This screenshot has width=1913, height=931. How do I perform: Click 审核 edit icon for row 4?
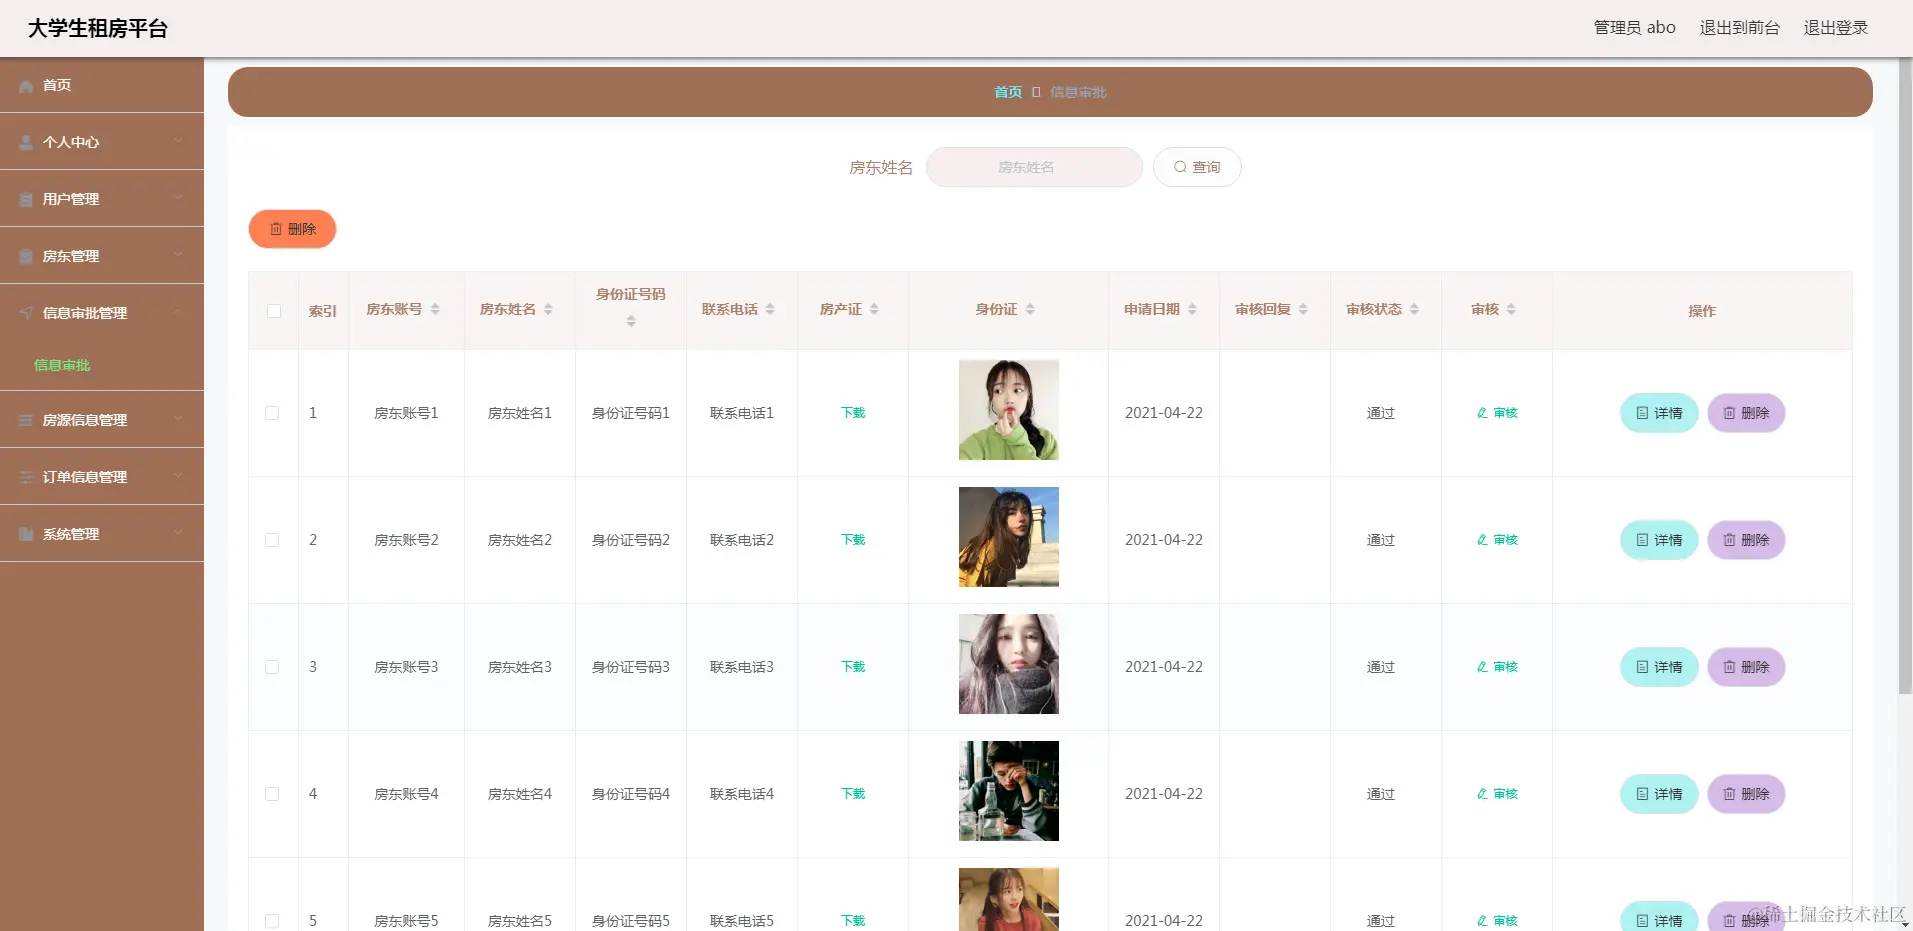click(1482, 794)
